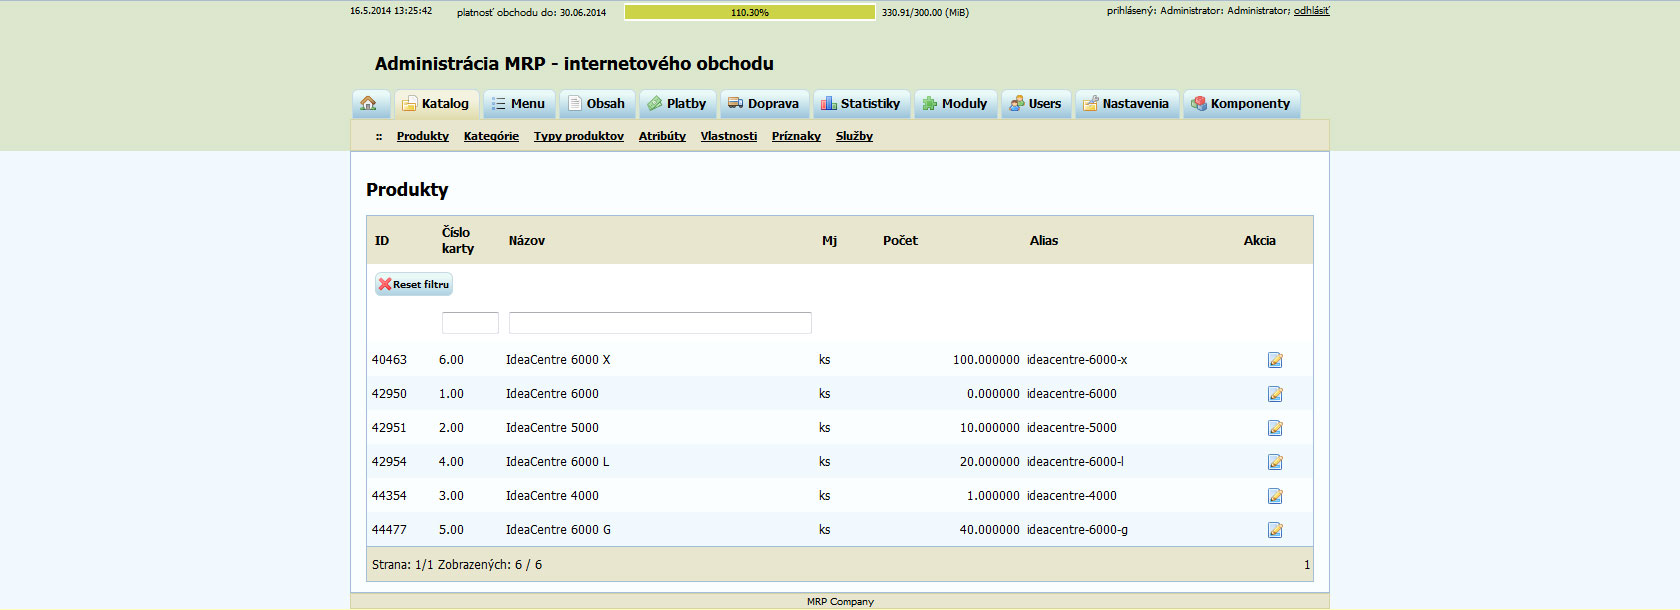The image size is (1680, 610).
Task: Open the Users tab
Action: 1036,104
